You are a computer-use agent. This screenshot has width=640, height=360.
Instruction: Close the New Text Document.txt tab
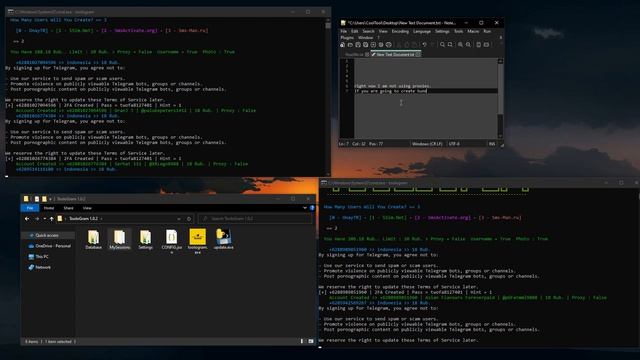pos(418,54)
